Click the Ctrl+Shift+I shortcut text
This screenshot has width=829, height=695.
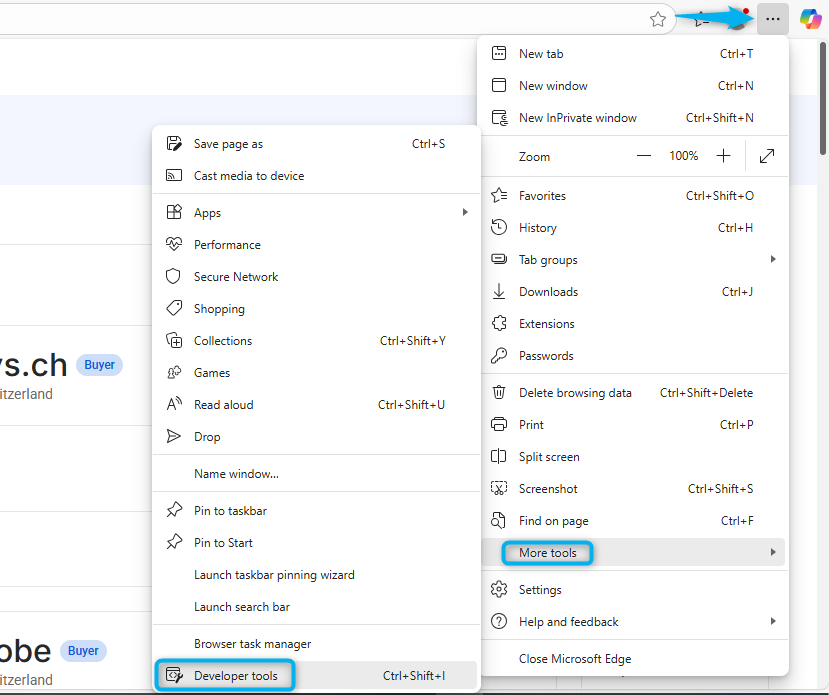(413, 675)
